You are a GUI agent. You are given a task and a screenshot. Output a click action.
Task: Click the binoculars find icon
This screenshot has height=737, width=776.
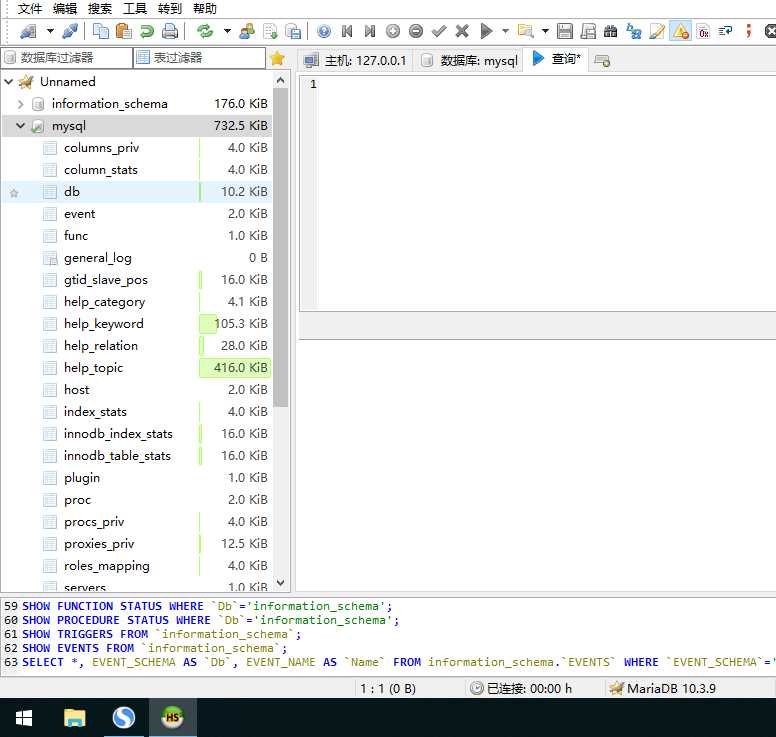pos(611,32)
